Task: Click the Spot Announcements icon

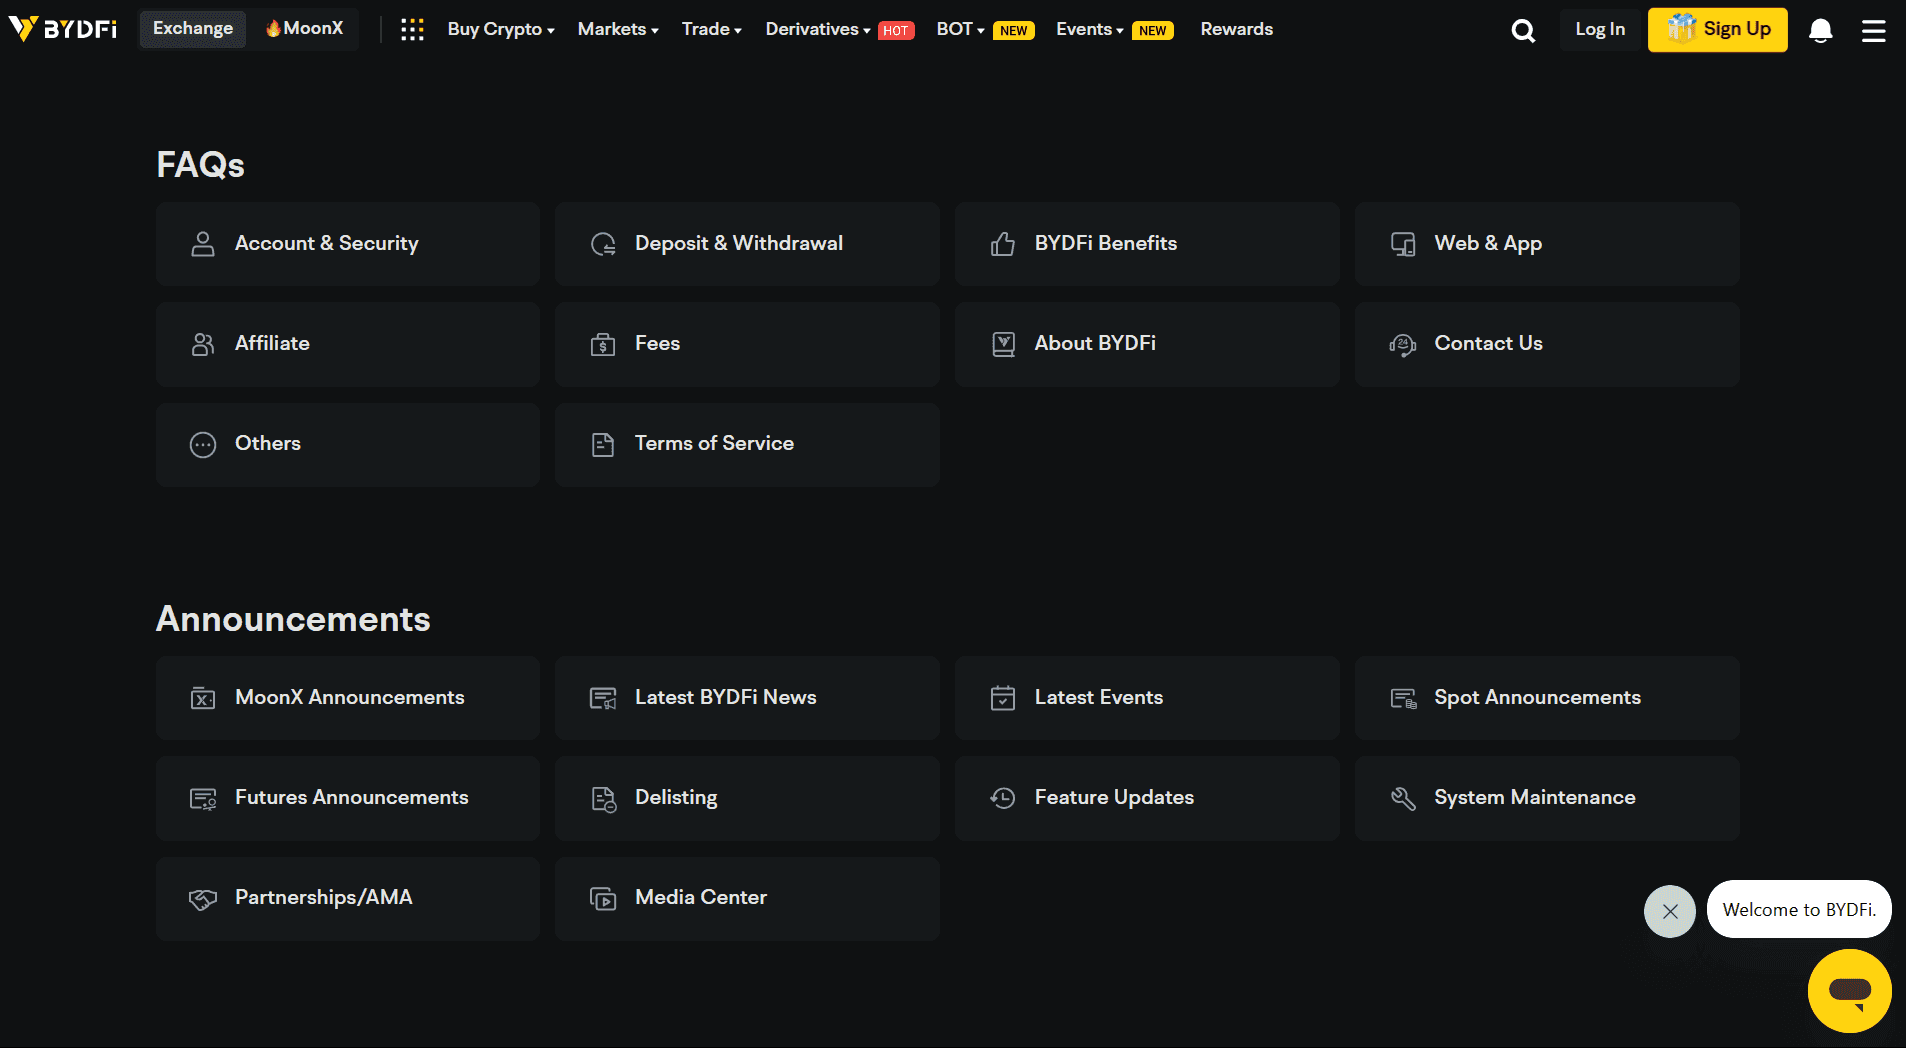Action: point(1403,698)
